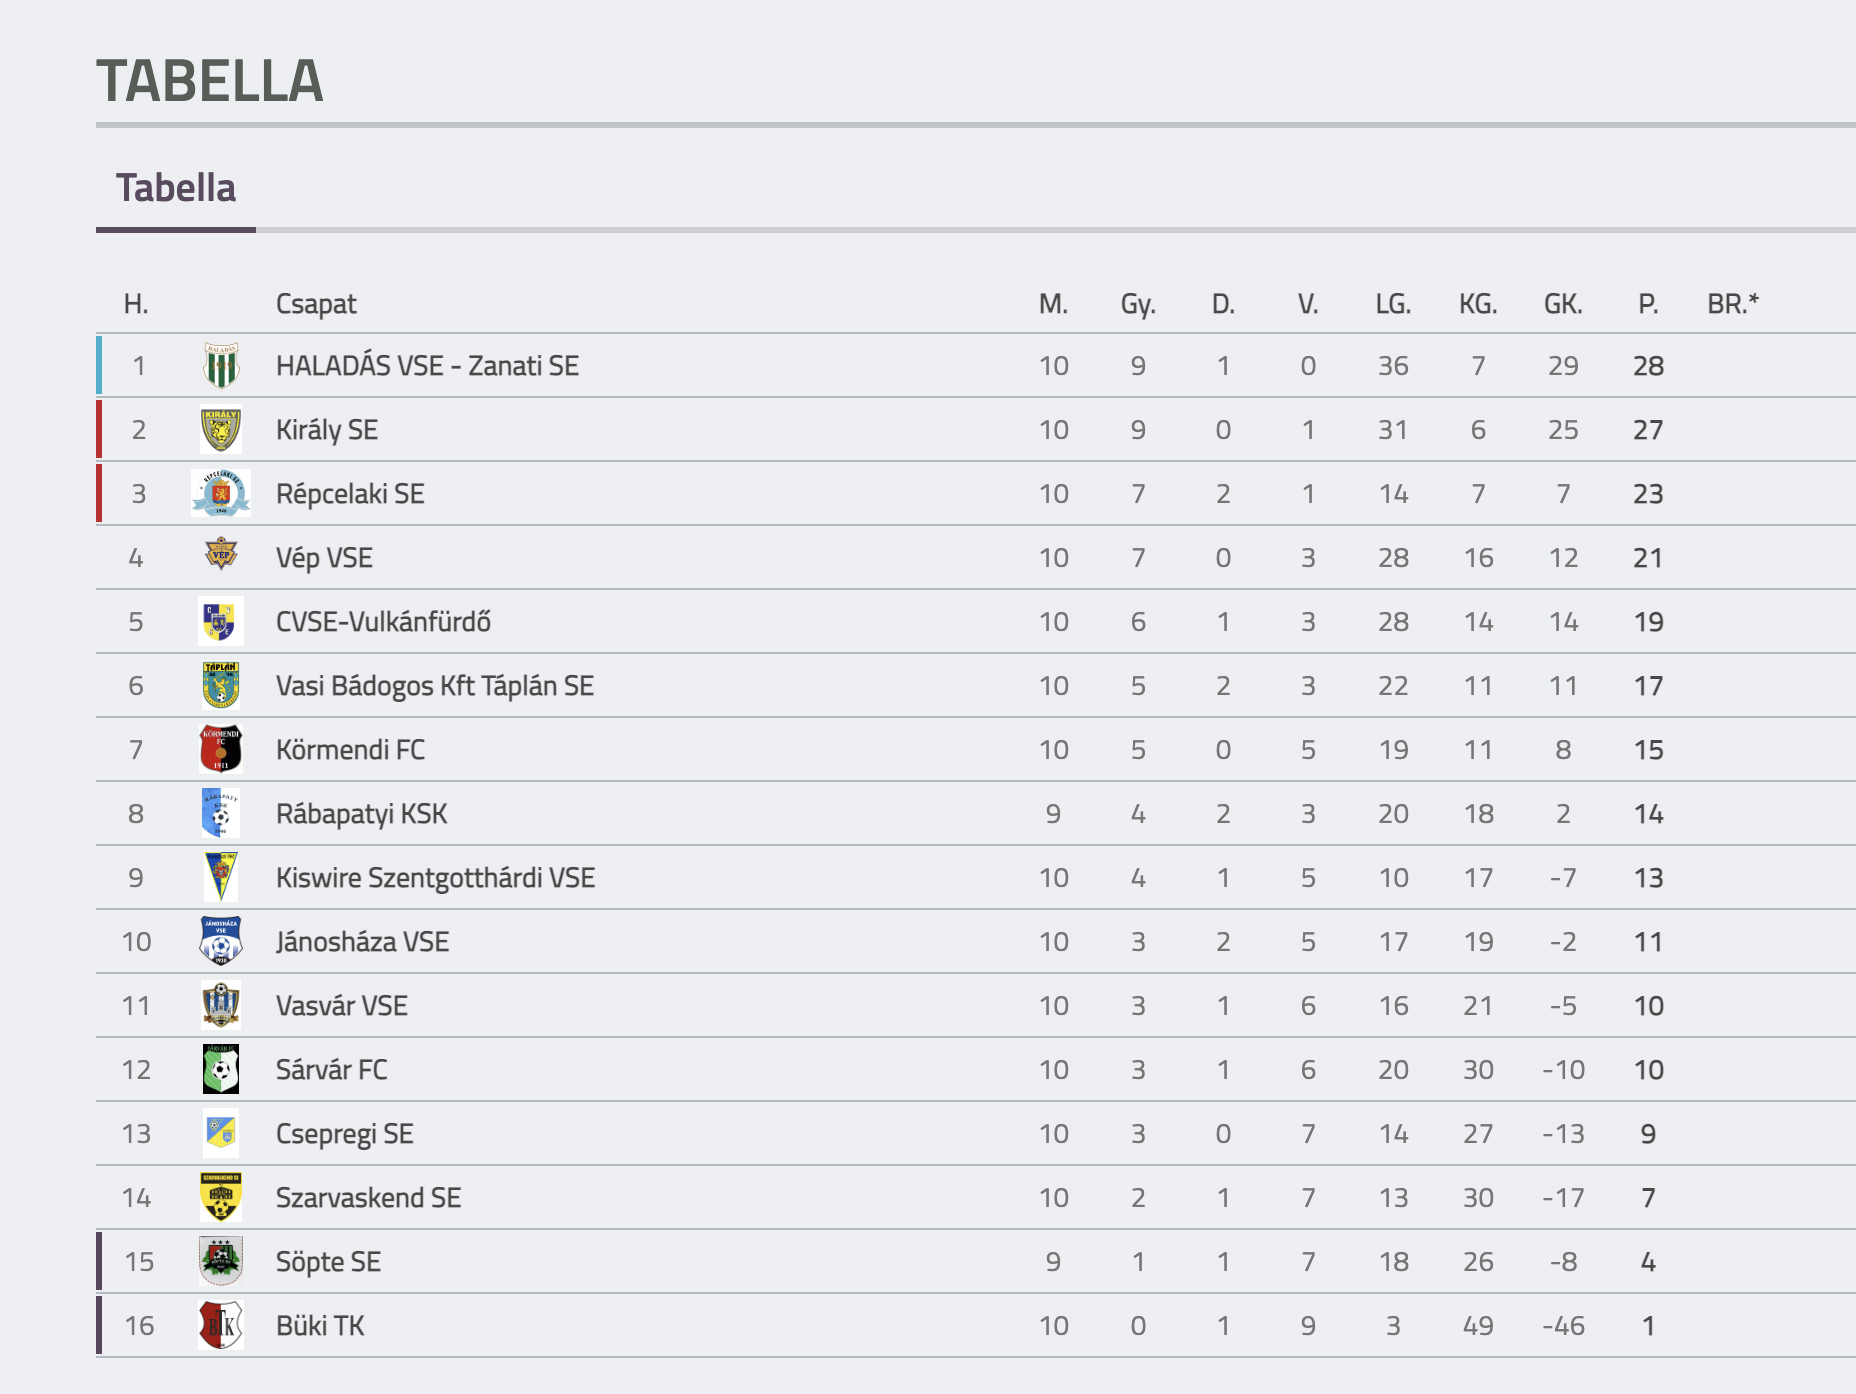This screenshot has width=1856, height=1394.
Task: Click the Király SE club logo
Action: tap(221, 430)
